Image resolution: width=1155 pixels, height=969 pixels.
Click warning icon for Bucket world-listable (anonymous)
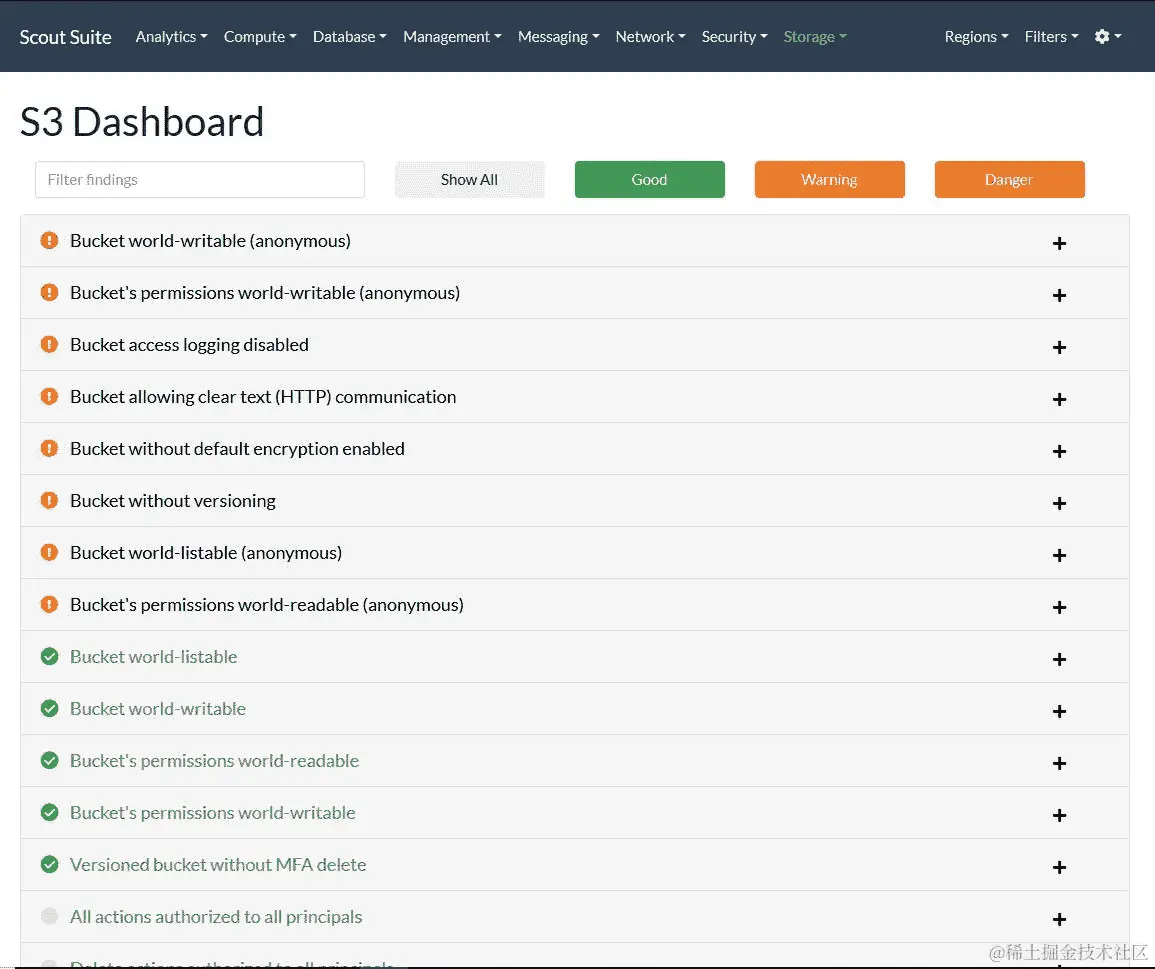click(49, 552)
